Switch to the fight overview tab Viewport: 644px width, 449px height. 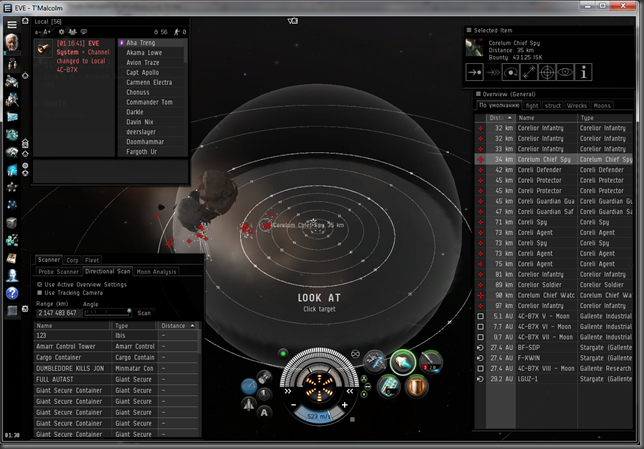[x=532, y=106]
